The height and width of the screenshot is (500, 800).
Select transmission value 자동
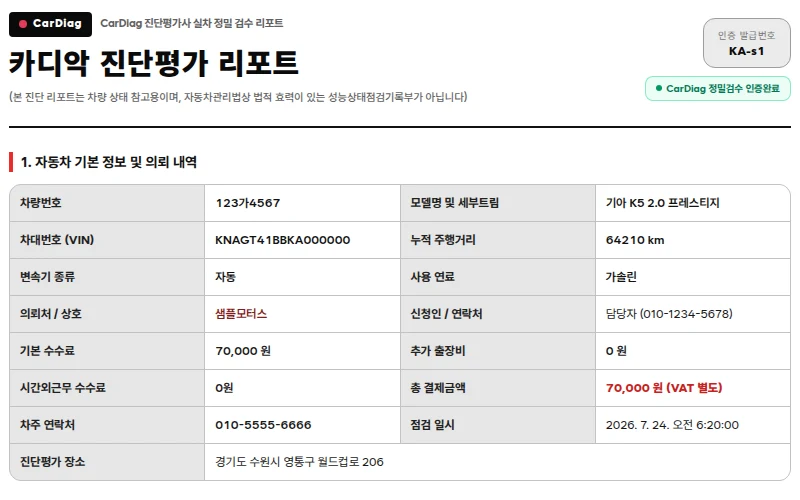(x=225, y=277)
